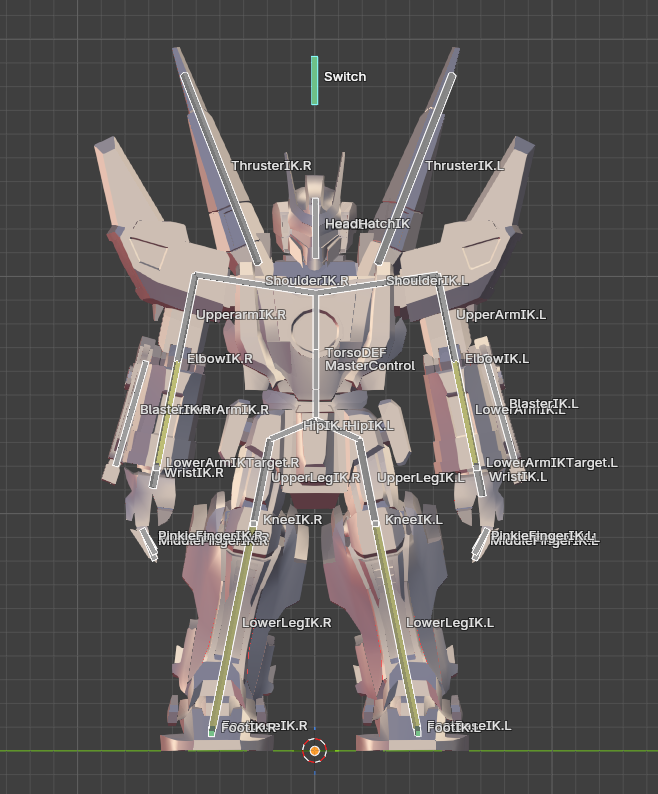The height and width of the screenshot is (794, 658).
Task: Click the ShoulderIK.R label
Action: [307, 281]
